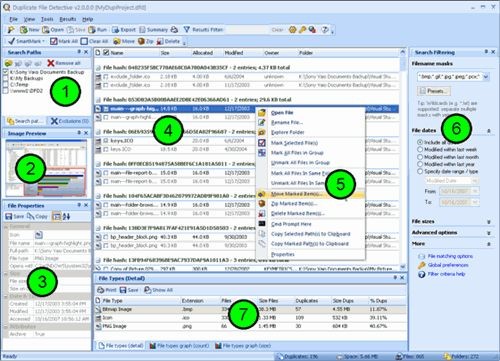Click the Export toolbar icon
The image size is (500, 361).
click(115, 30)
